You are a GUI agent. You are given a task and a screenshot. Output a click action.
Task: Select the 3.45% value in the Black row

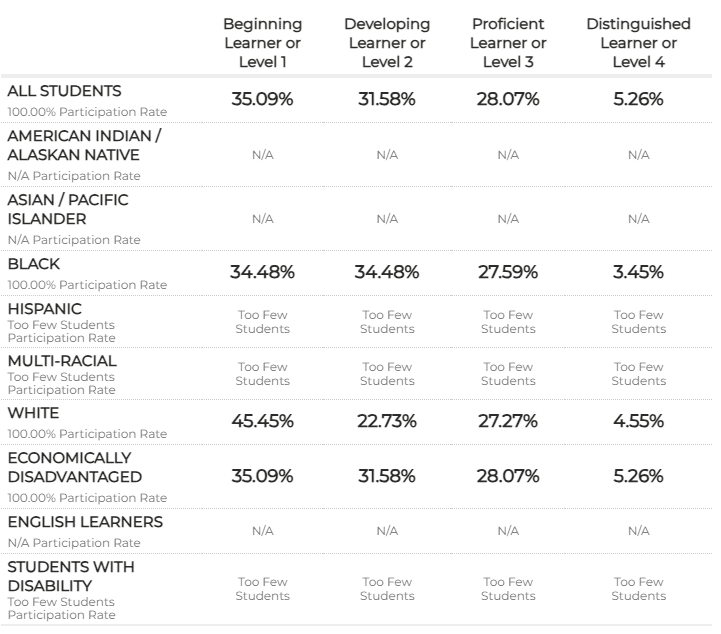tap(638, 272)
